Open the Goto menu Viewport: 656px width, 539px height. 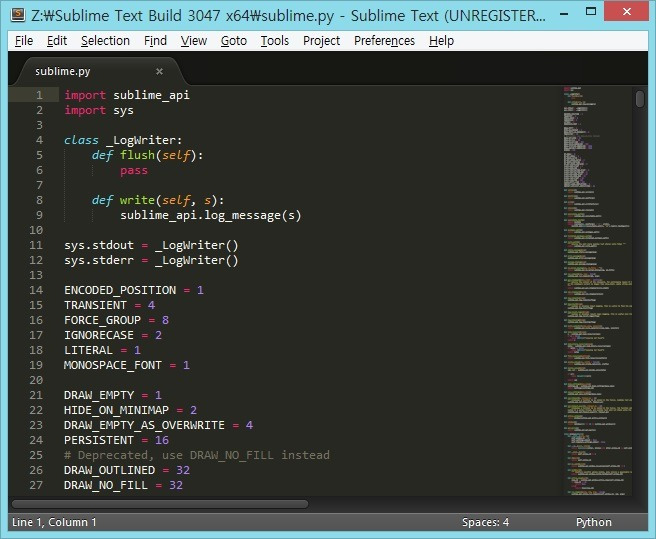pyautogui.click(x=234, y=41)
